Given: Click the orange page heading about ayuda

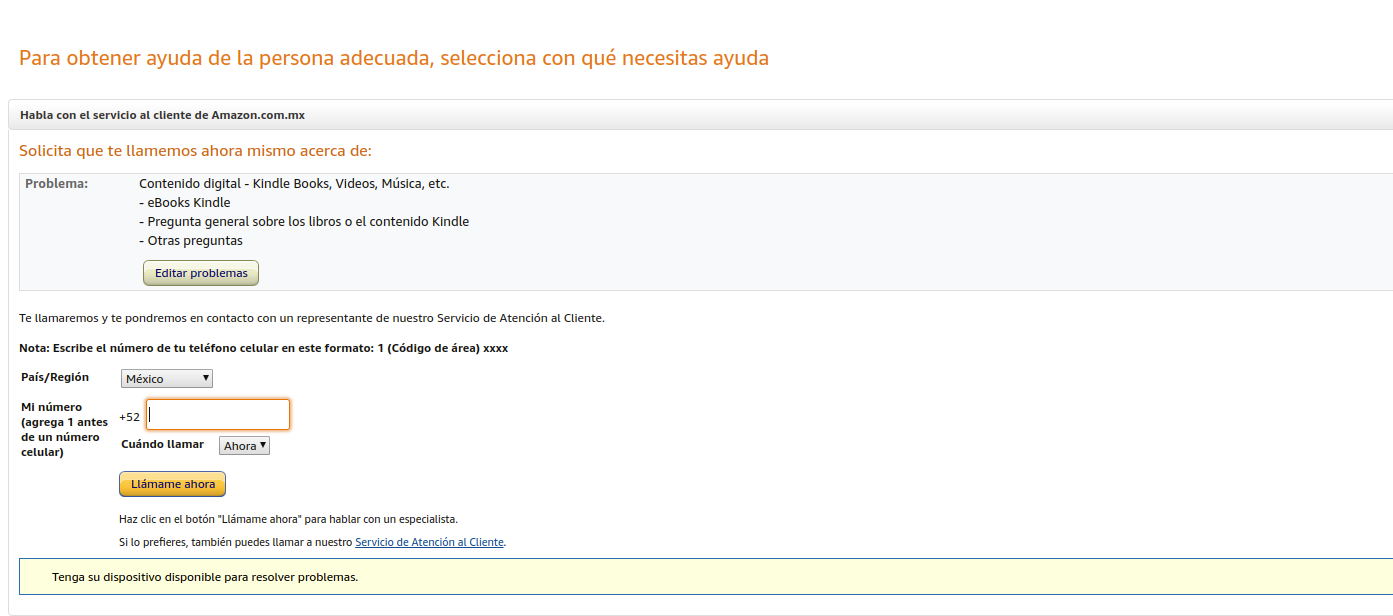Looking at the screenshot, I should [394, 58].
